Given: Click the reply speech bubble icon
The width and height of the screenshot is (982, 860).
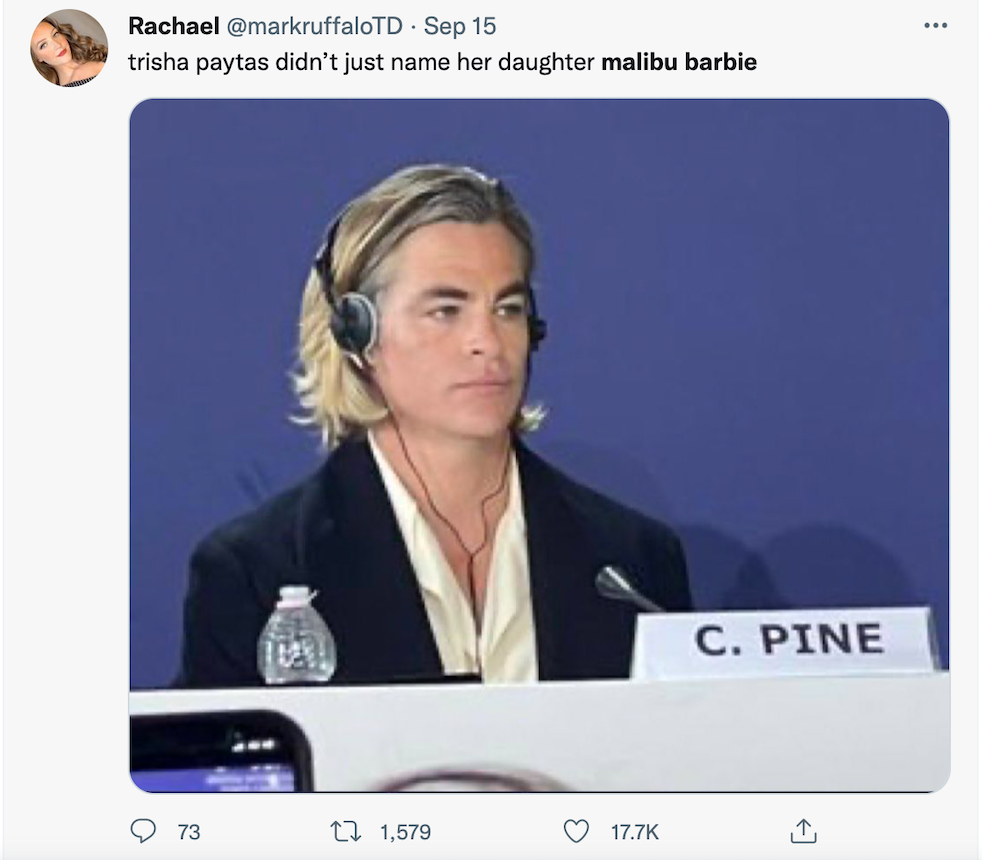Looking at the screenshot, I should (145, 831).
